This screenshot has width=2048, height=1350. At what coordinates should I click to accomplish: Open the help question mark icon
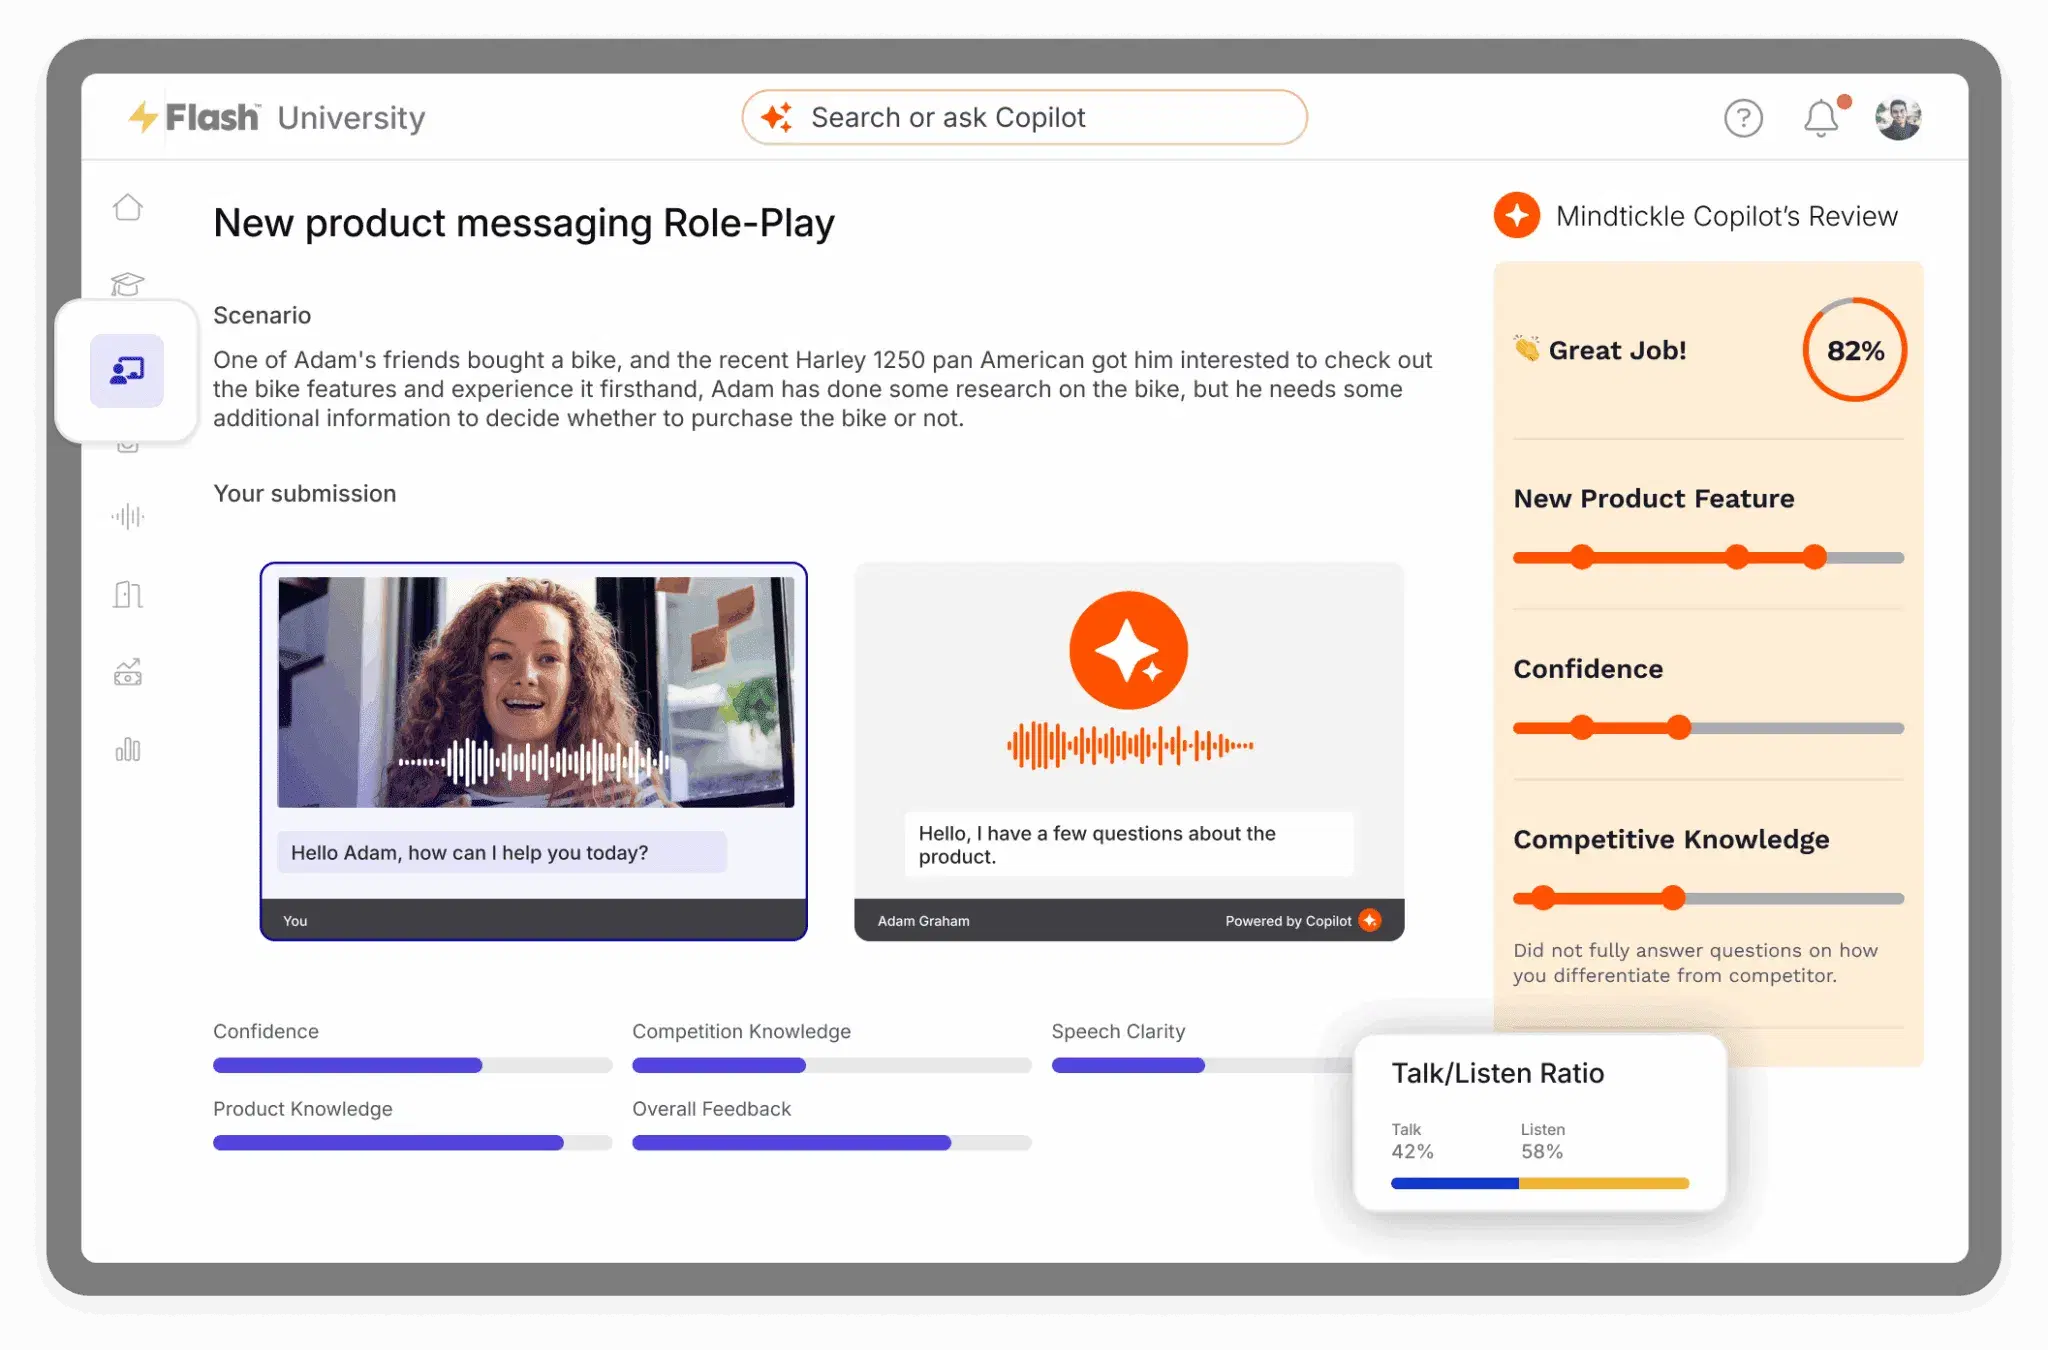[x=1743, y=117]
